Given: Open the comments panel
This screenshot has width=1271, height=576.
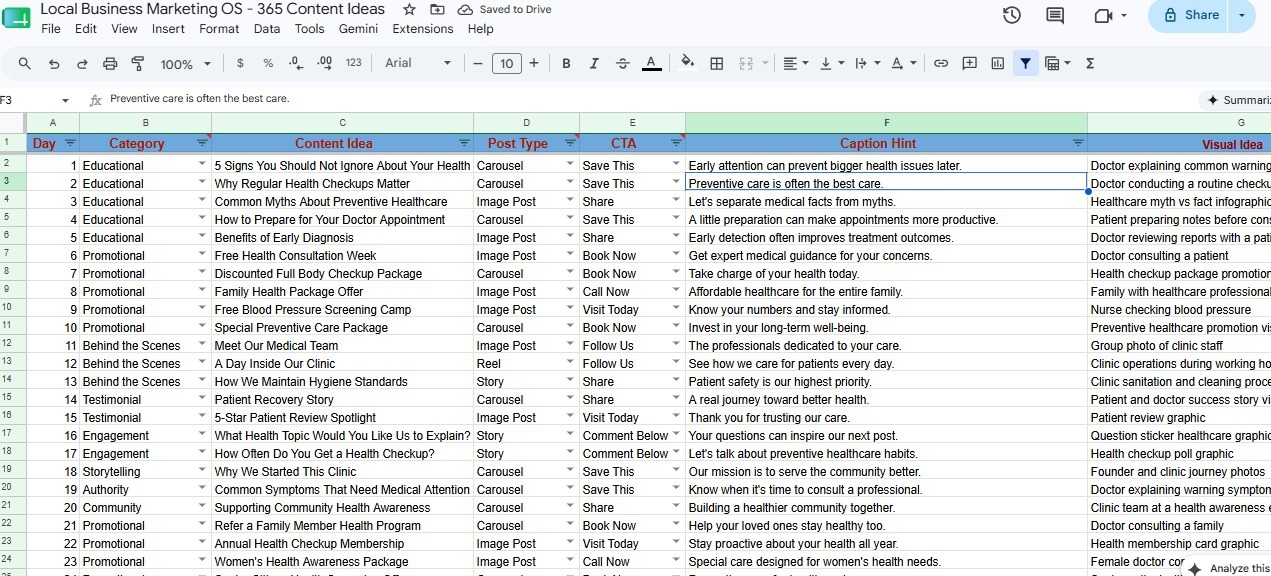Looking at the screenshot, I should pos(1055,15).
